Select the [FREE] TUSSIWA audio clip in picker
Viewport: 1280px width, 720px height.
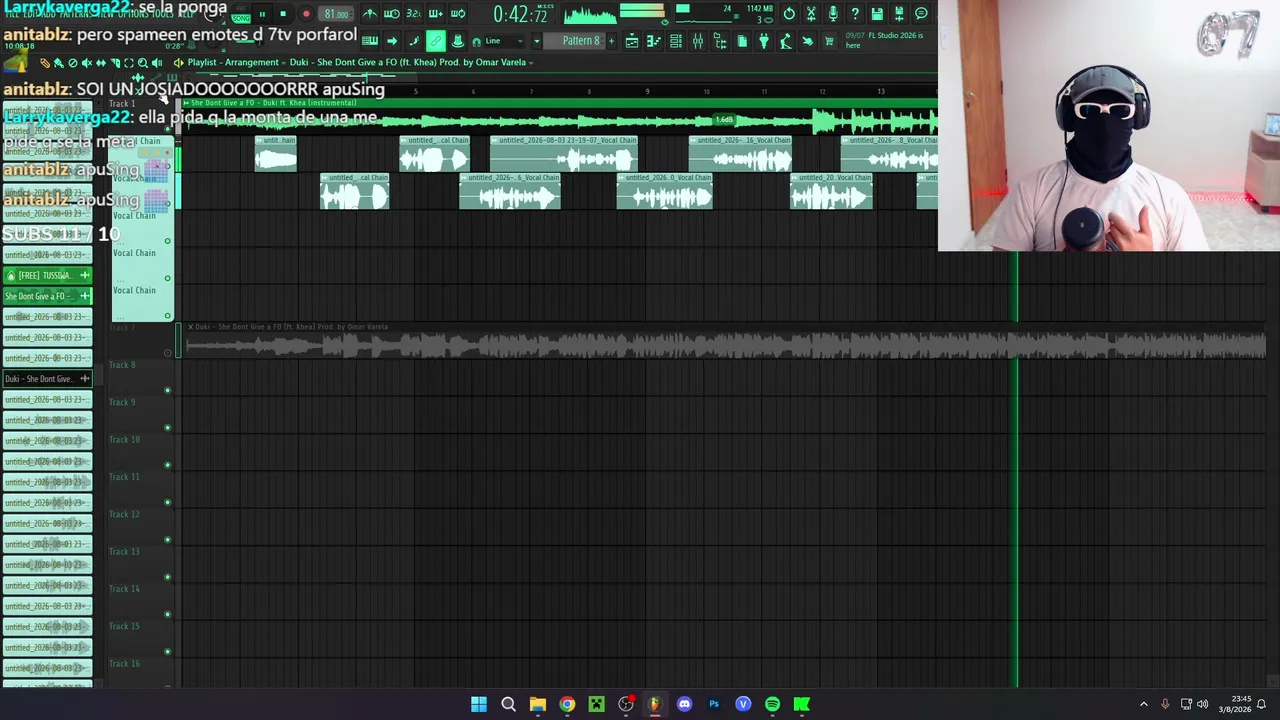click(x=47, y=275)
